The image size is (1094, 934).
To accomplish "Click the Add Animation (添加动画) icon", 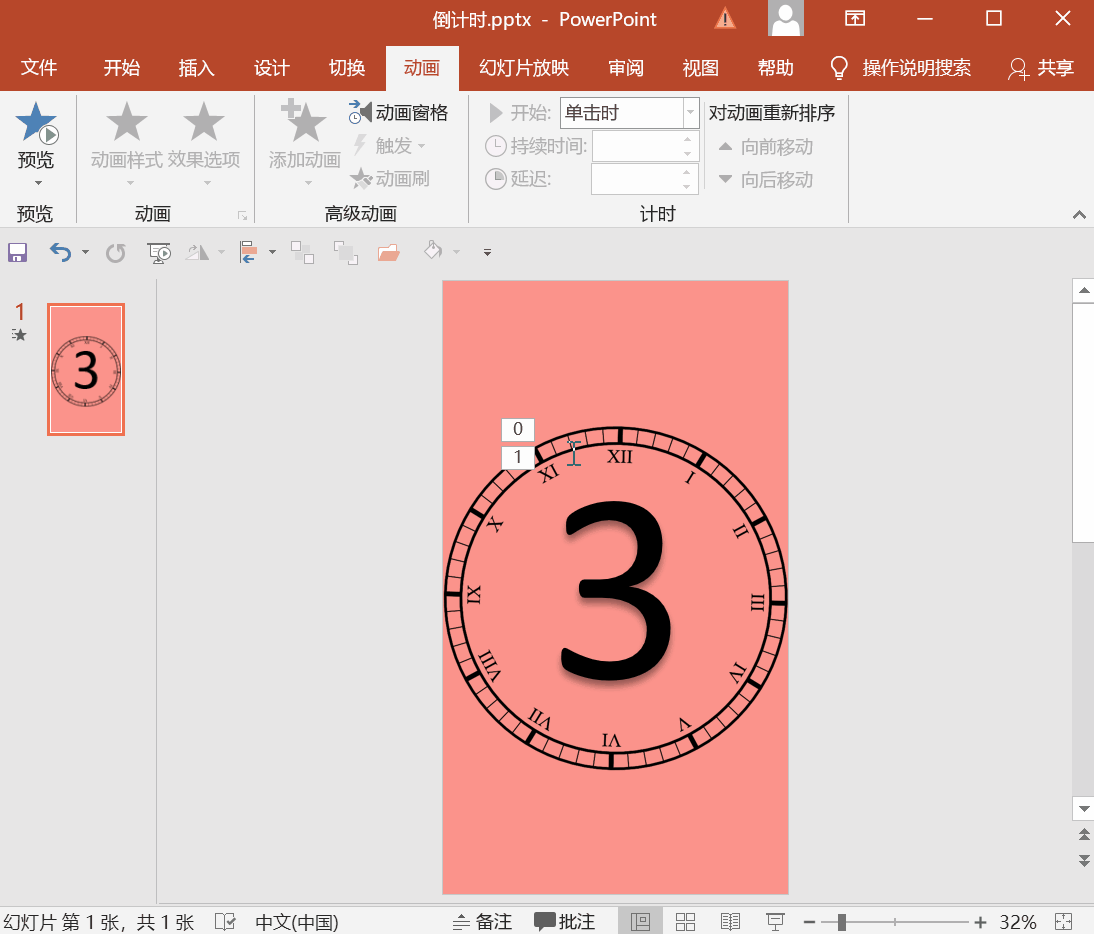I will pos(304,121).
